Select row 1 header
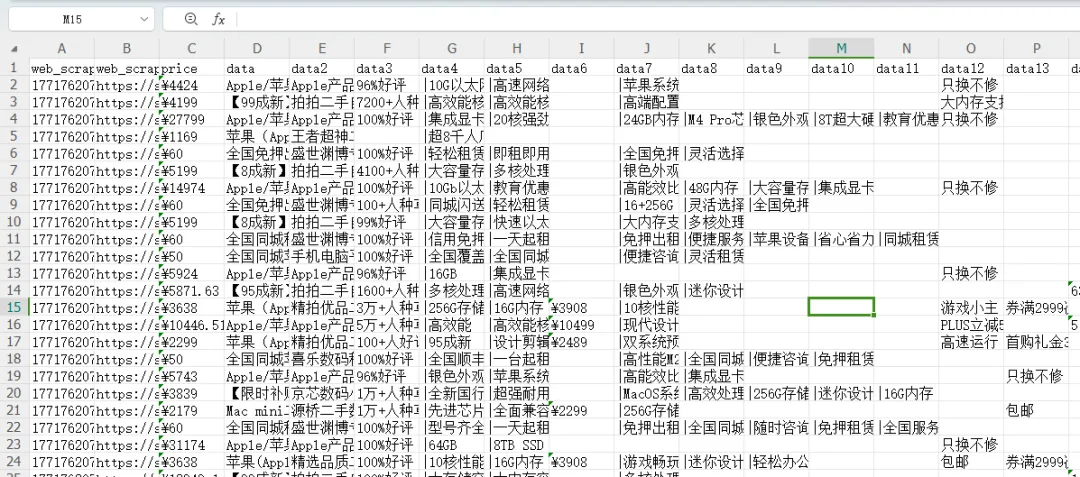 (x=14, y=68)
